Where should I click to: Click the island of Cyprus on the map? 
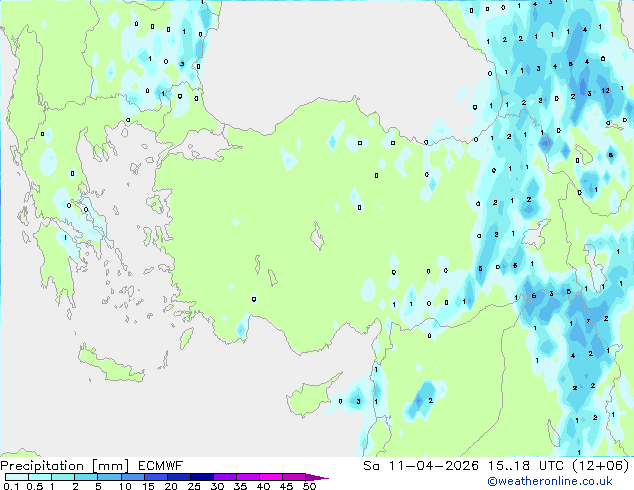point(309,398)
